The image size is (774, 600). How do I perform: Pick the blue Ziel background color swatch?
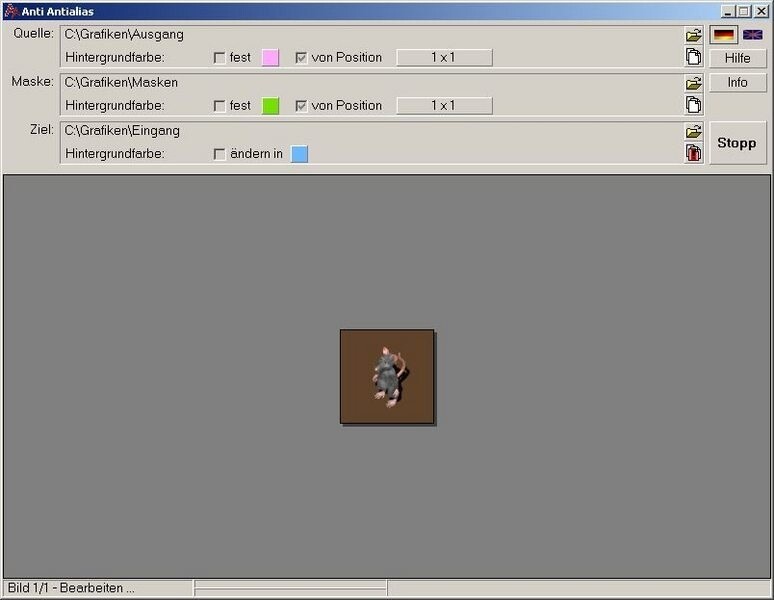(299, 154)
